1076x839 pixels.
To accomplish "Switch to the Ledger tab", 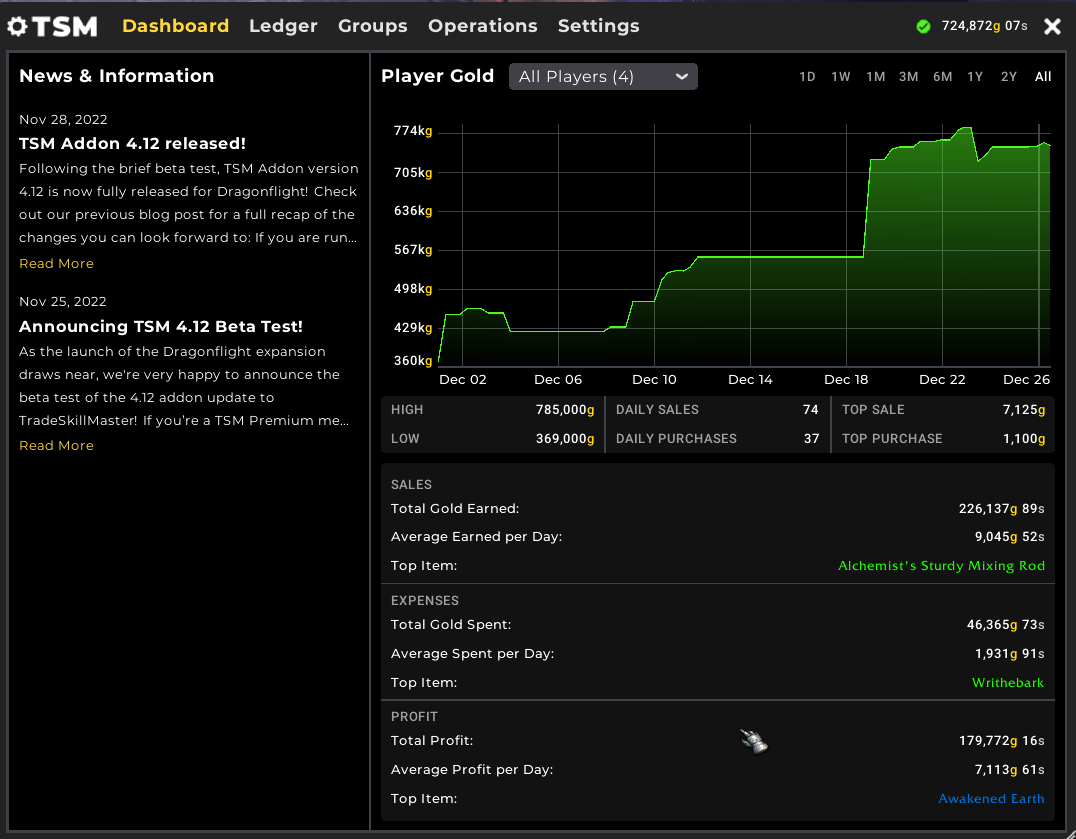I will (283, 26).
